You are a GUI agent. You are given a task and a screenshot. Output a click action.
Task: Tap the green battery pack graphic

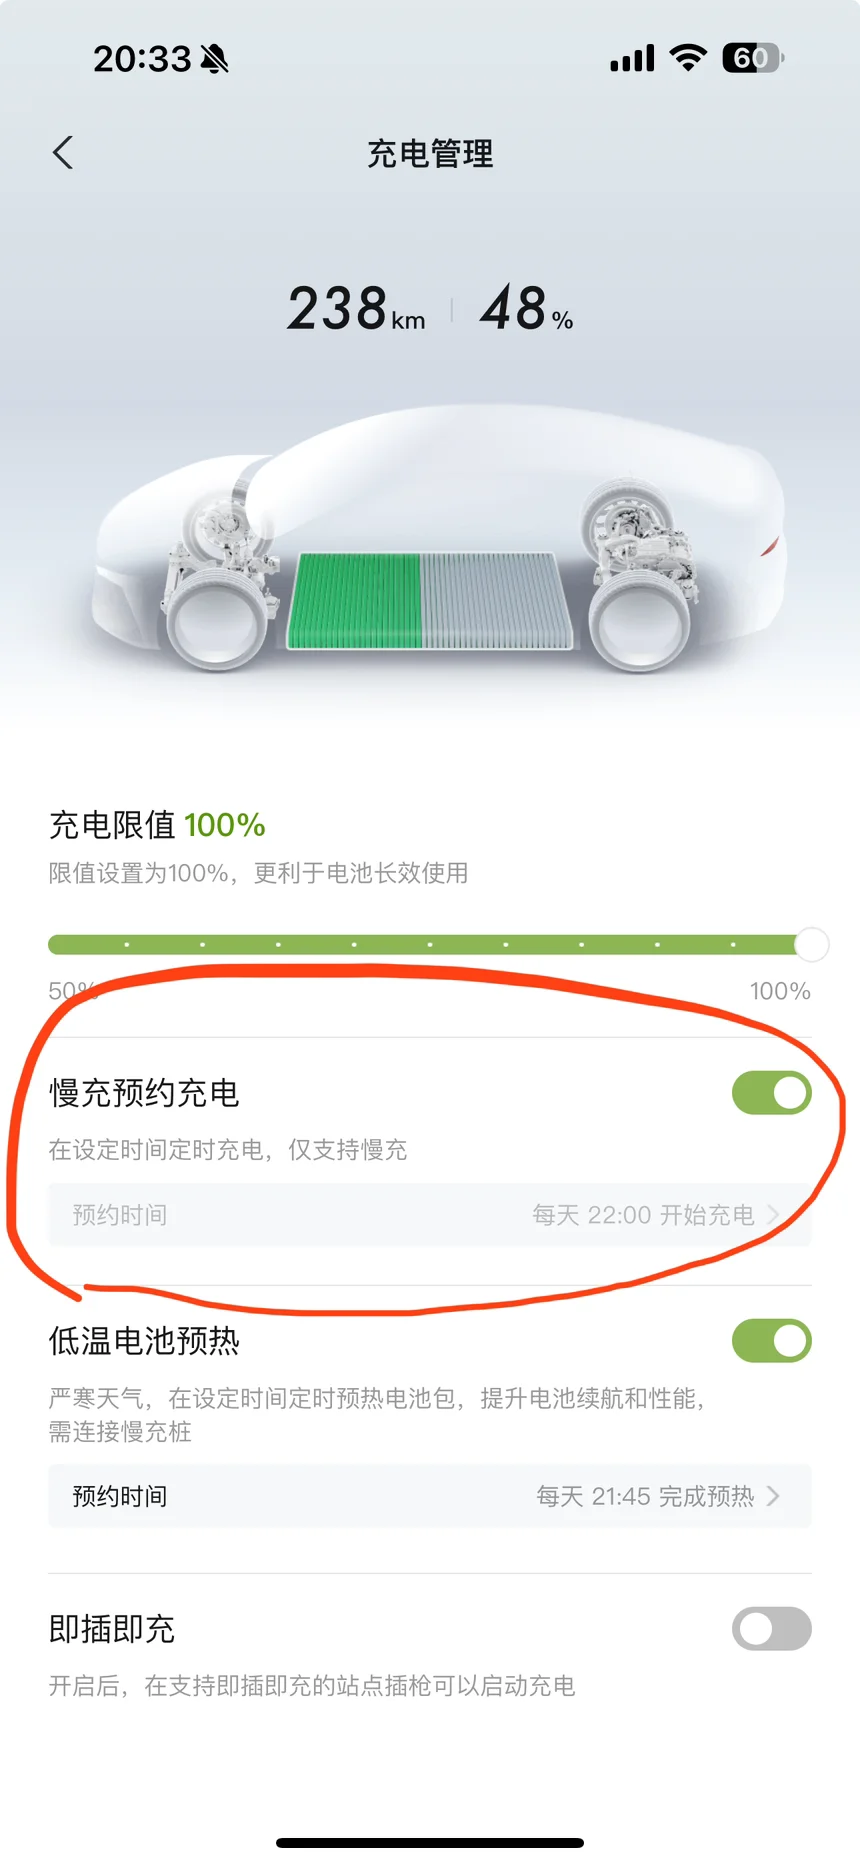pos(355,602)
